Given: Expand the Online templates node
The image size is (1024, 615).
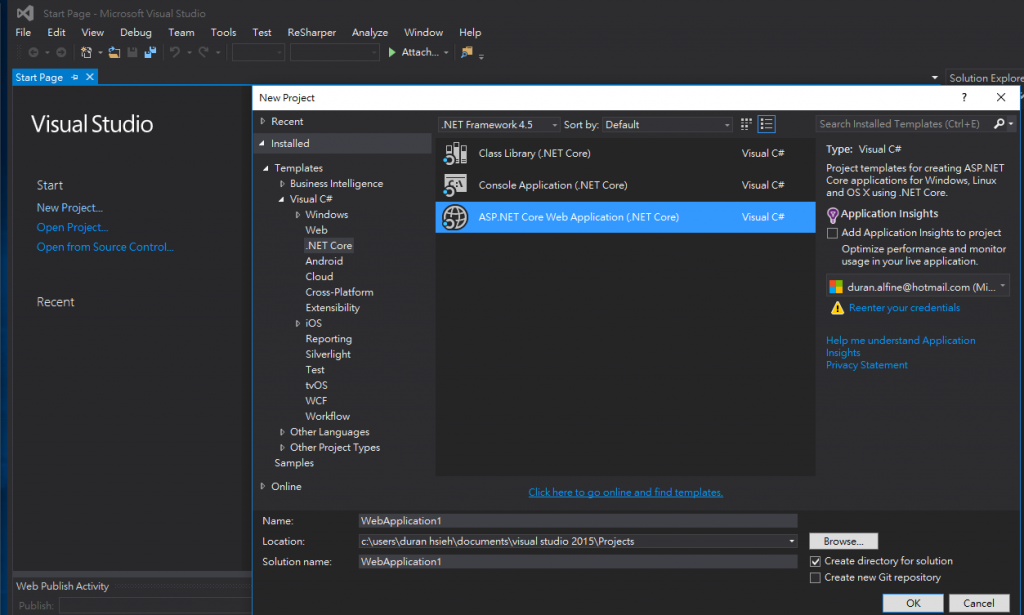Looking at the screenshot, I should [263, 486].
